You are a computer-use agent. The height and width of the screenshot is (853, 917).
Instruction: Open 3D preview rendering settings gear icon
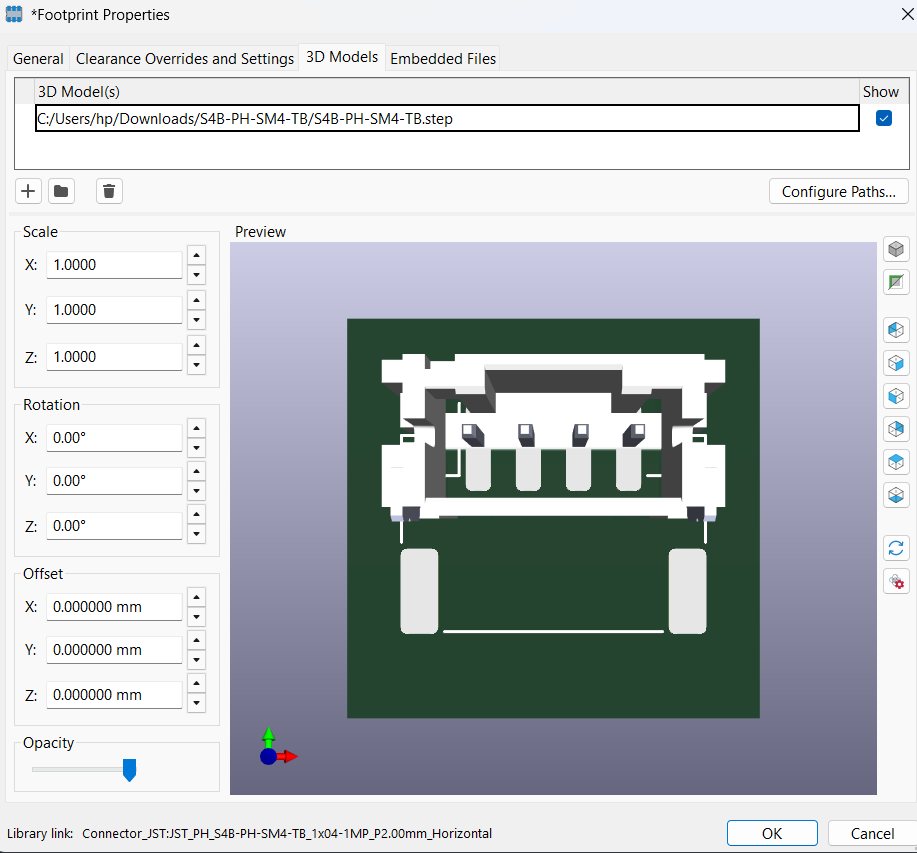895,581
